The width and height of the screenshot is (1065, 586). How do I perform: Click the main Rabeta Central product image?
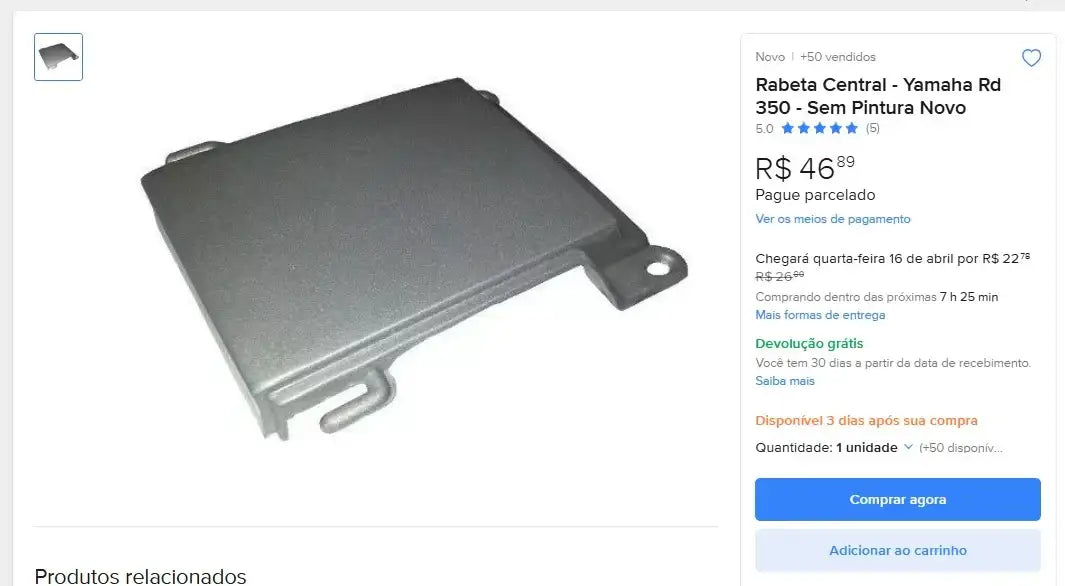(x=414, y=259)
